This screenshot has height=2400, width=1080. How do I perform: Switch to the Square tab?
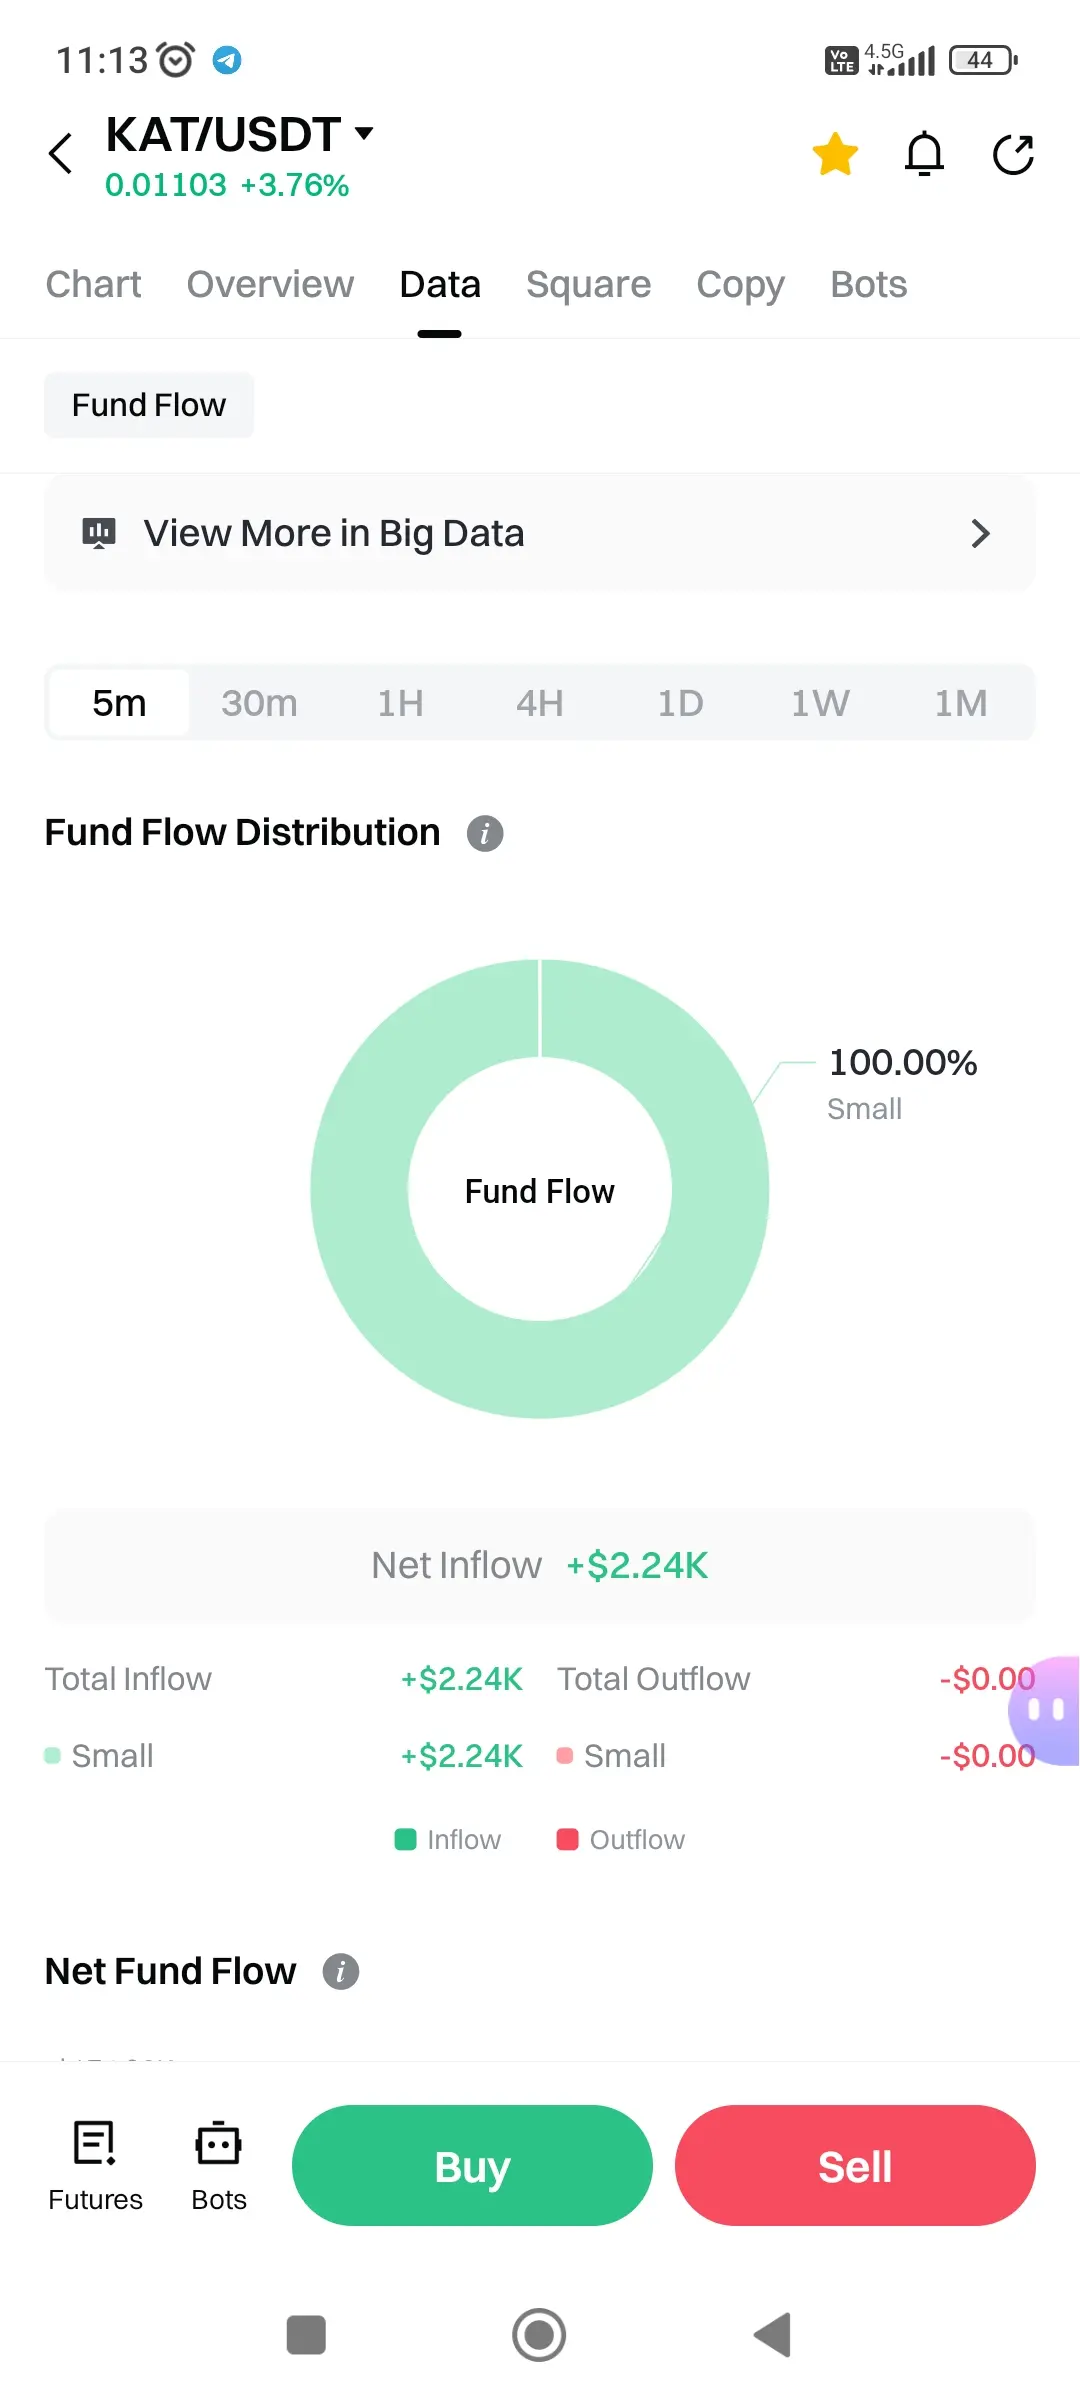tap(588, 285)
